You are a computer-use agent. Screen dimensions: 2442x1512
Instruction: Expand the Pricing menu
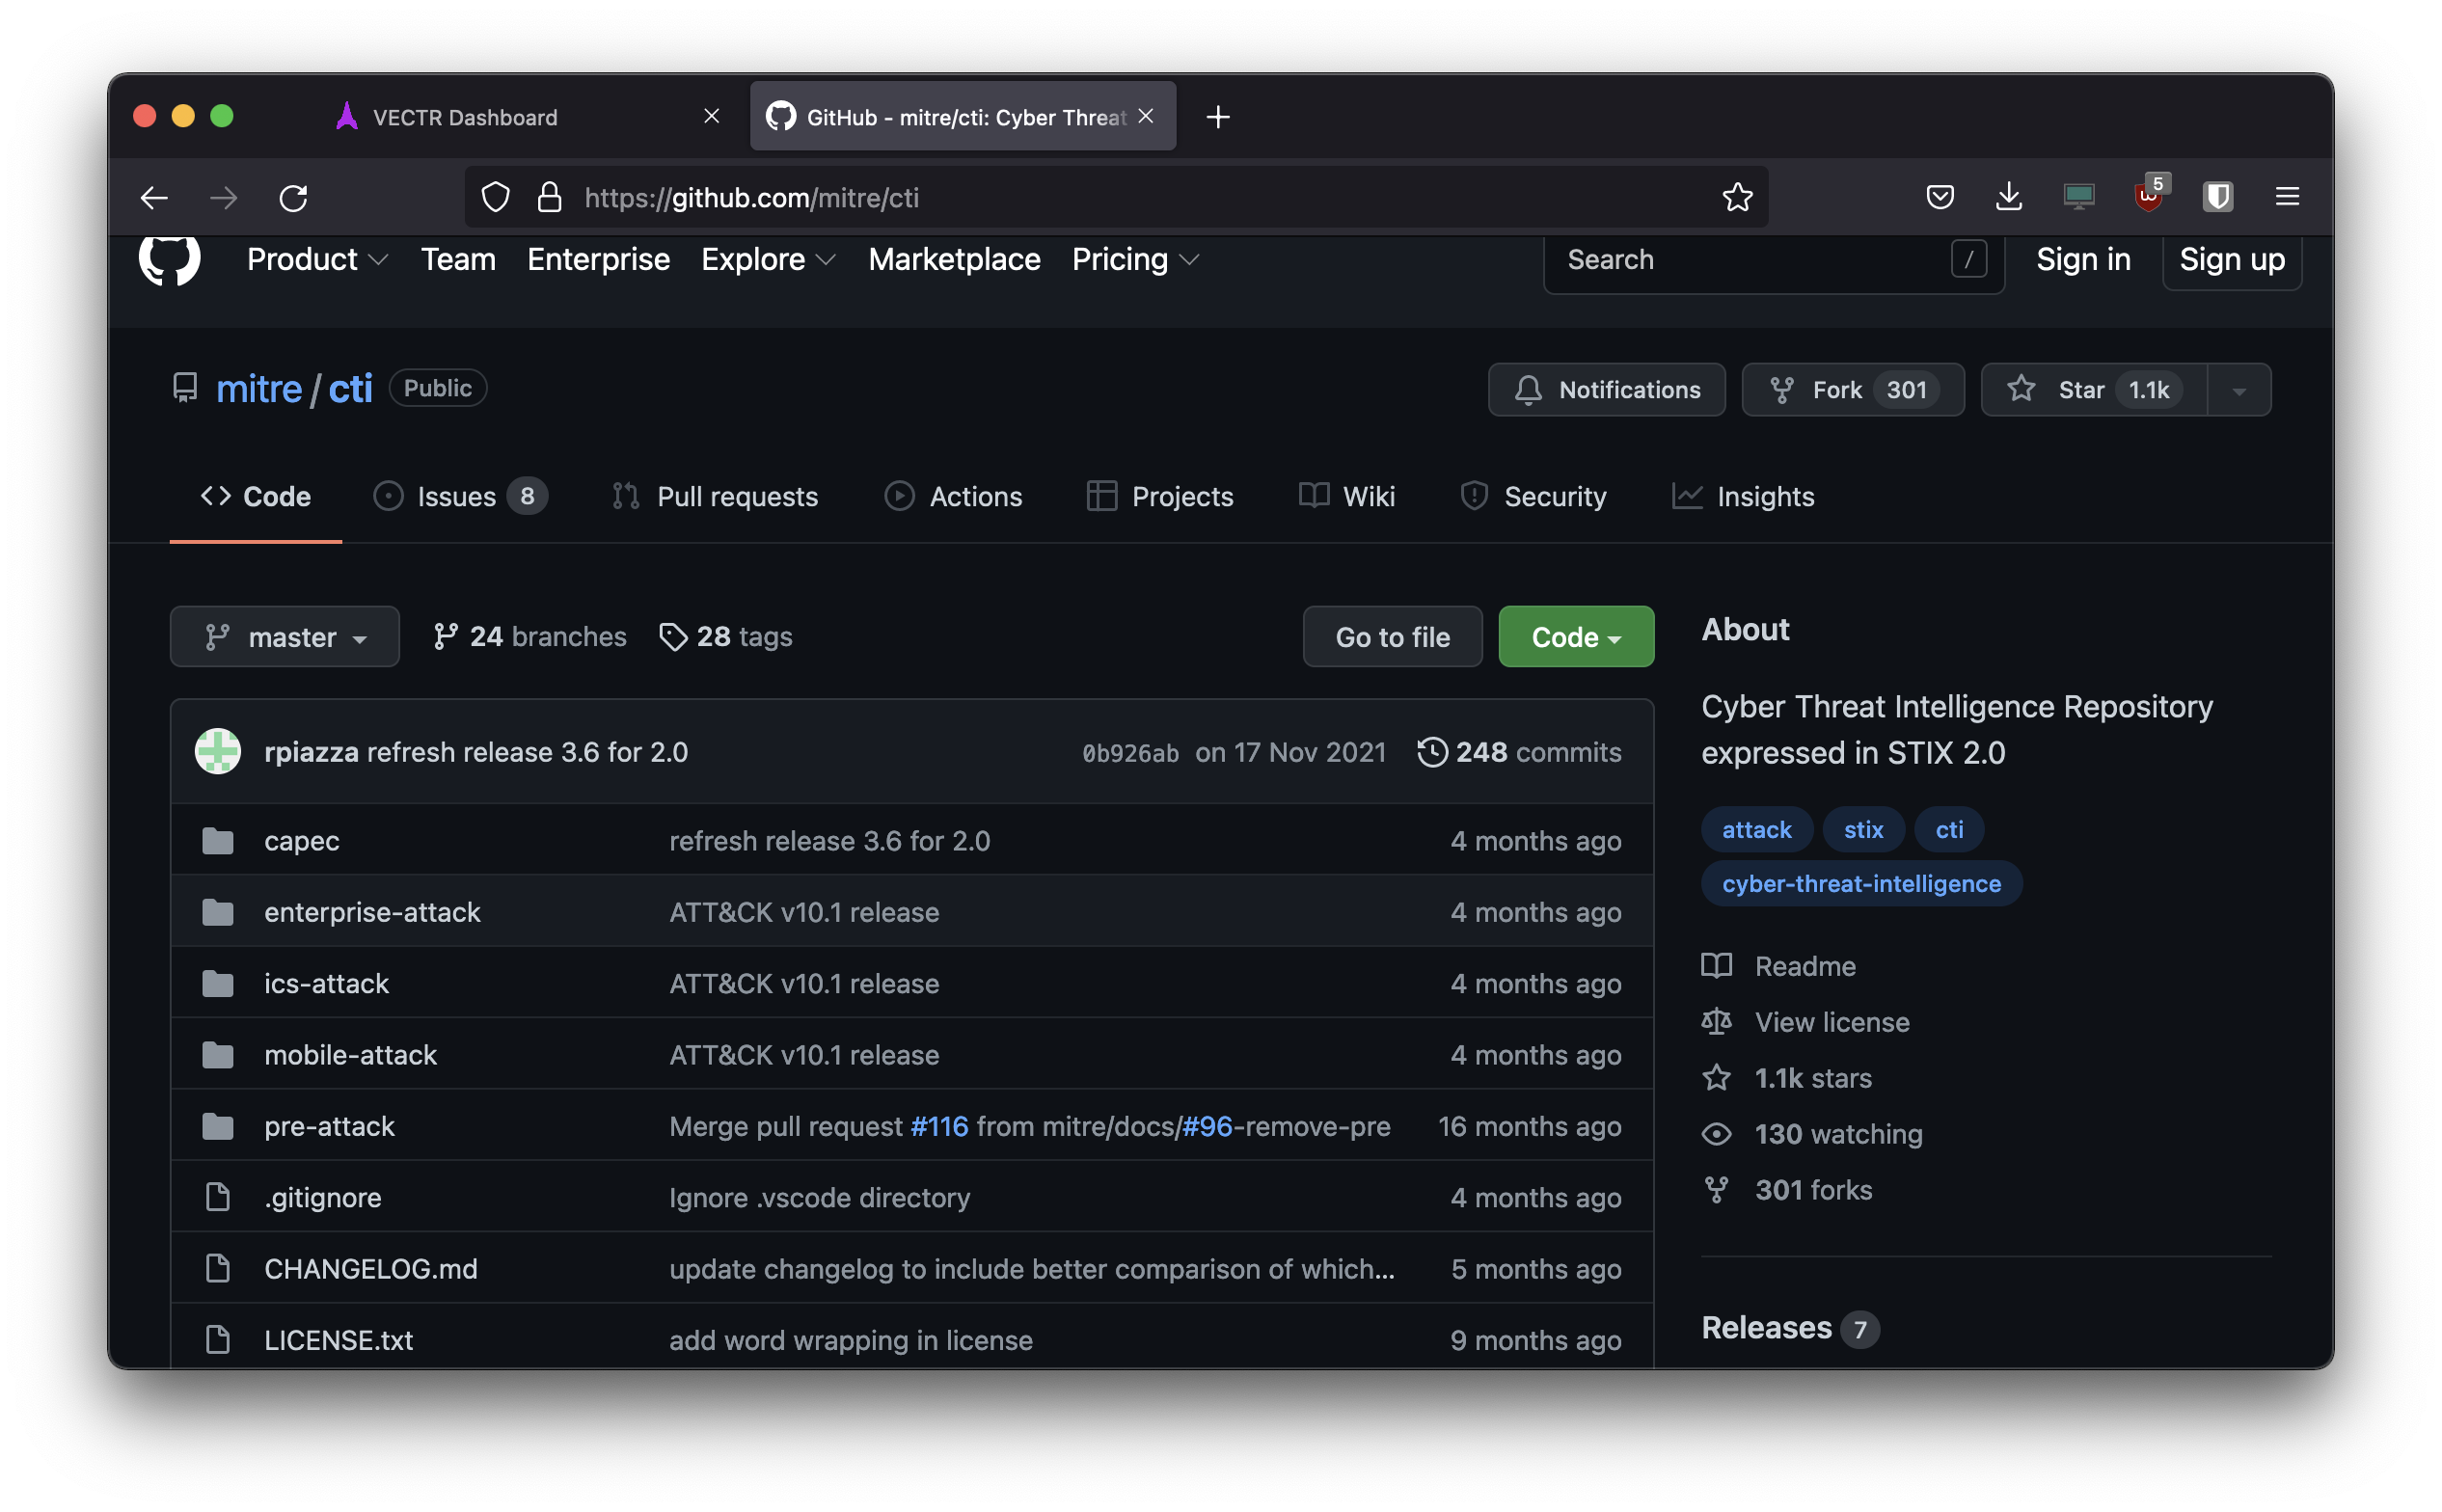point(1135,259)
